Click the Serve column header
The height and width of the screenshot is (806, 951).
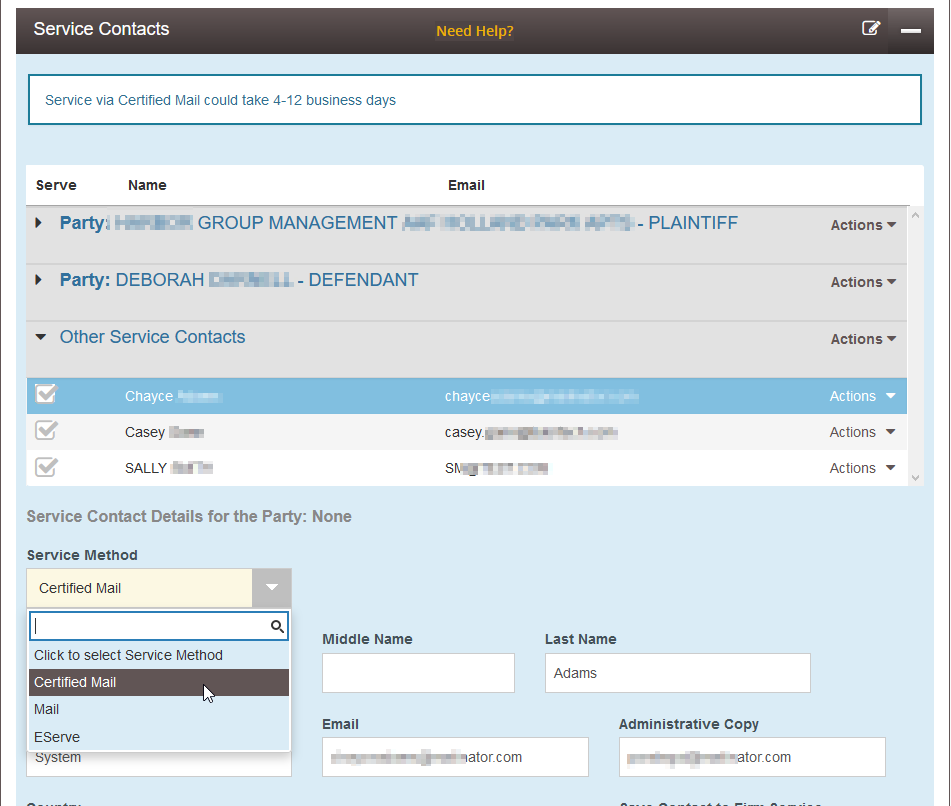click(56, 185)
